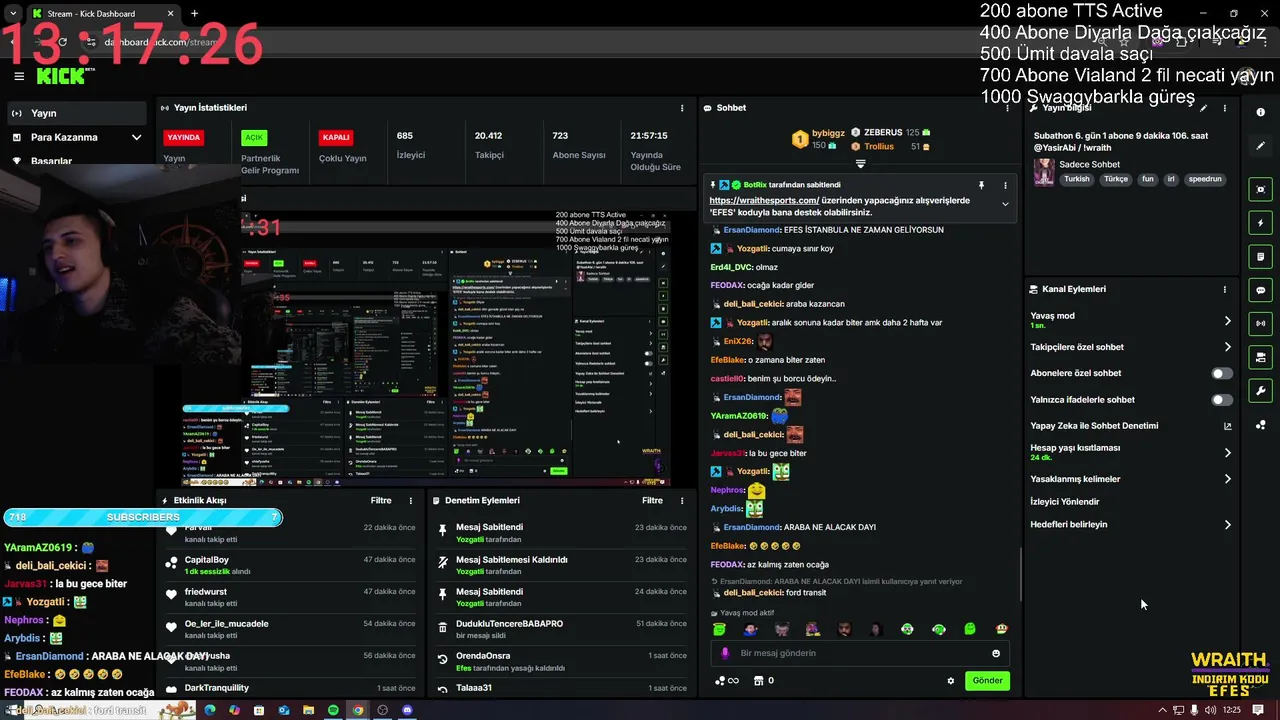
Task: Click the wrench icon in right toolbar
Action: coord(1260,391)
